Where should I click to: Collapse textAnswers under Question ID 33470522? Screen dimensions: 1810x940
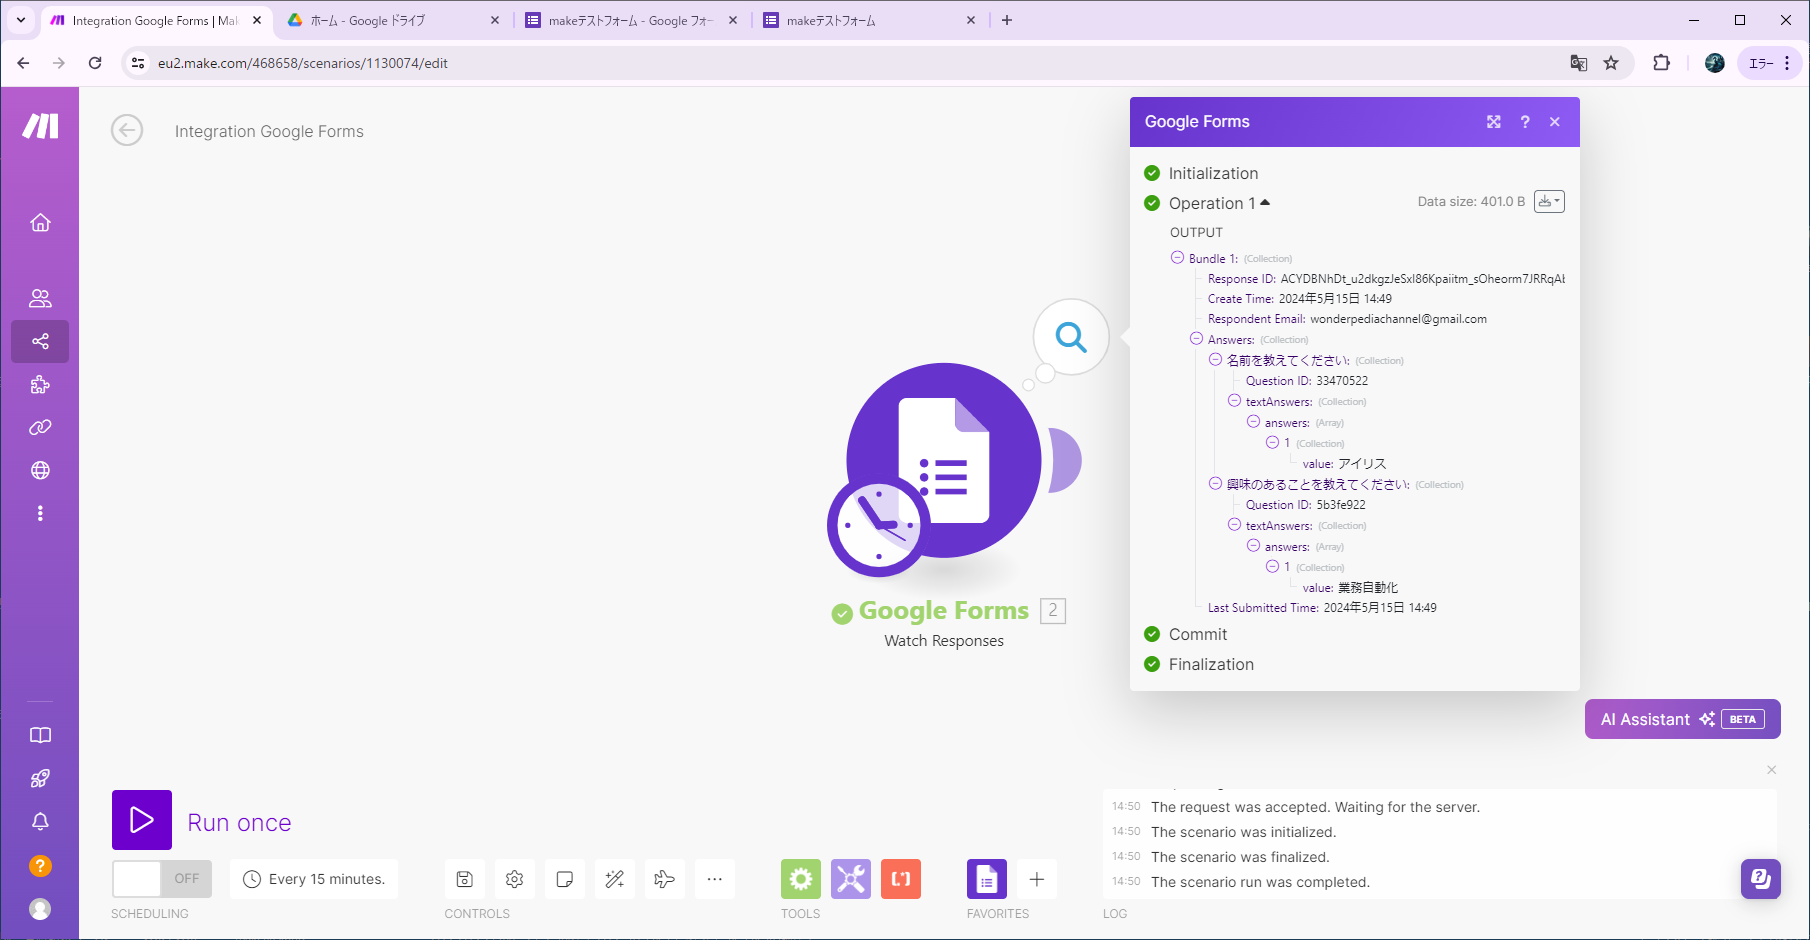click(x=1234, y=401)
